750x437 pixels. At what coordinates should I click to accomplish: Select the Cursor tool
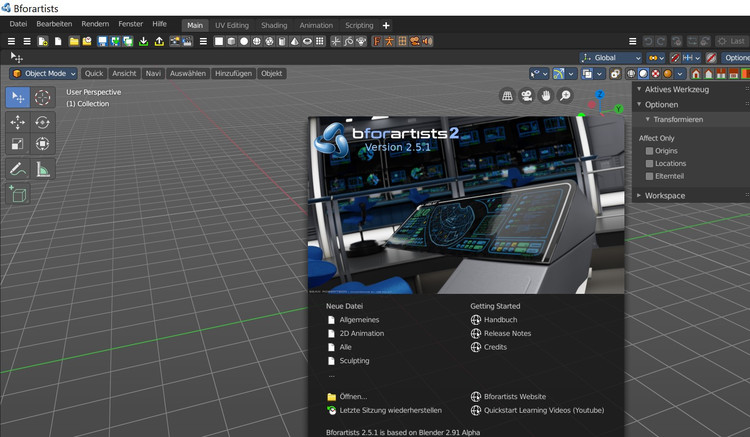(42, 98)
